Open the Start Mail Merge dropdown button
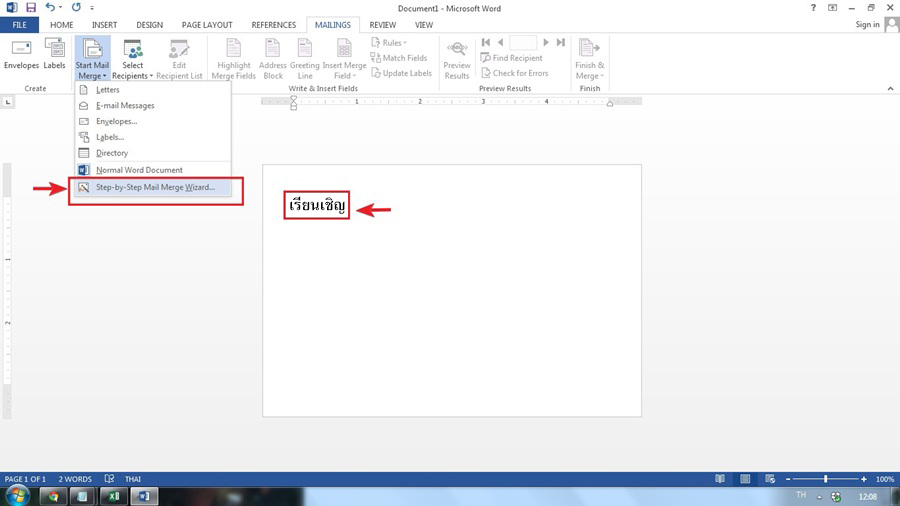Image resolution: width=900 pixels, height=506 pixels. point(92,59)
